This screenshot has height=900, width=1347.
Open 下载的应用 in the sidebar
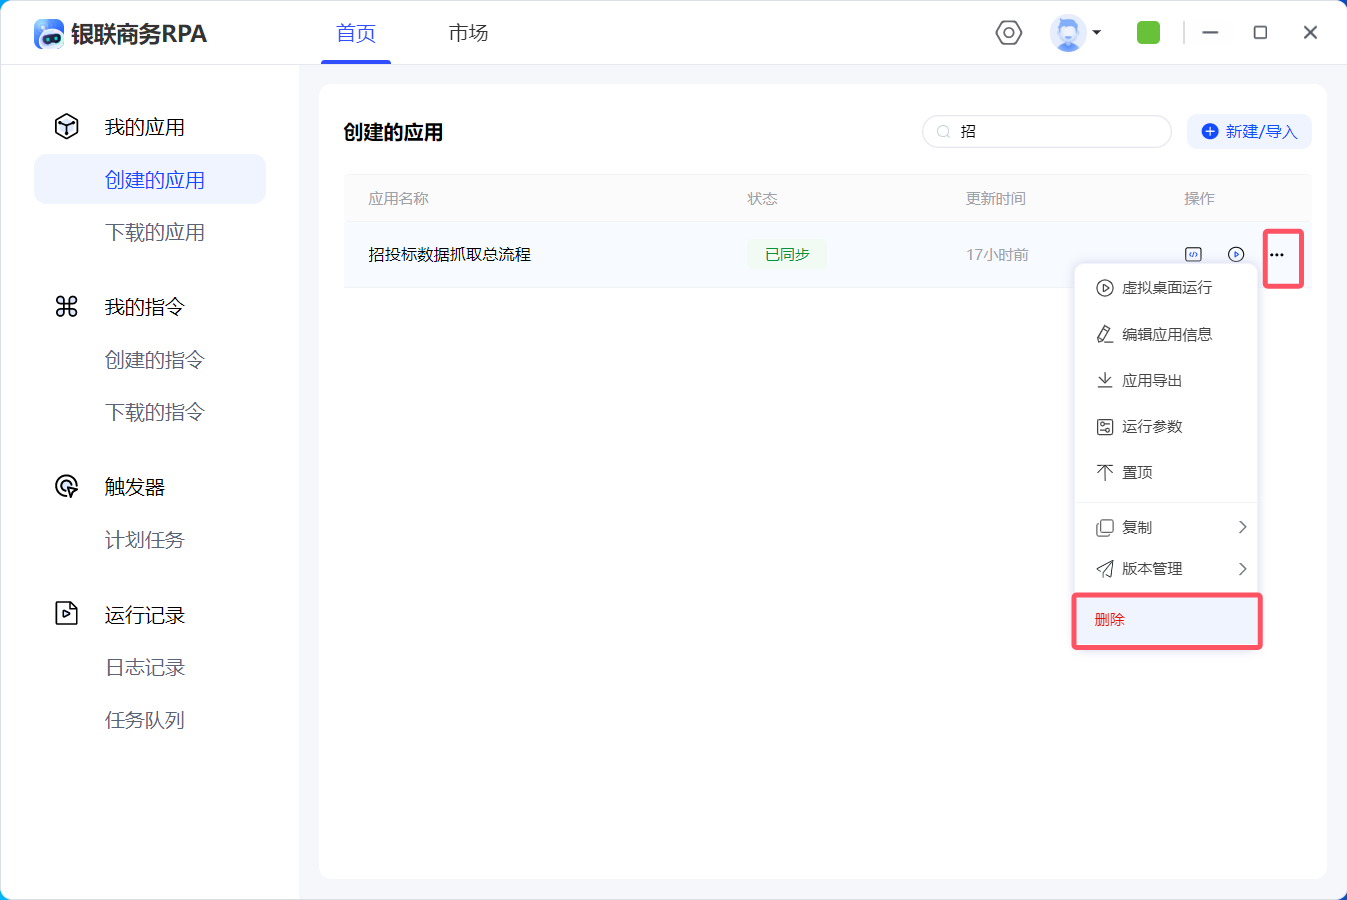[x=155, y=232]
